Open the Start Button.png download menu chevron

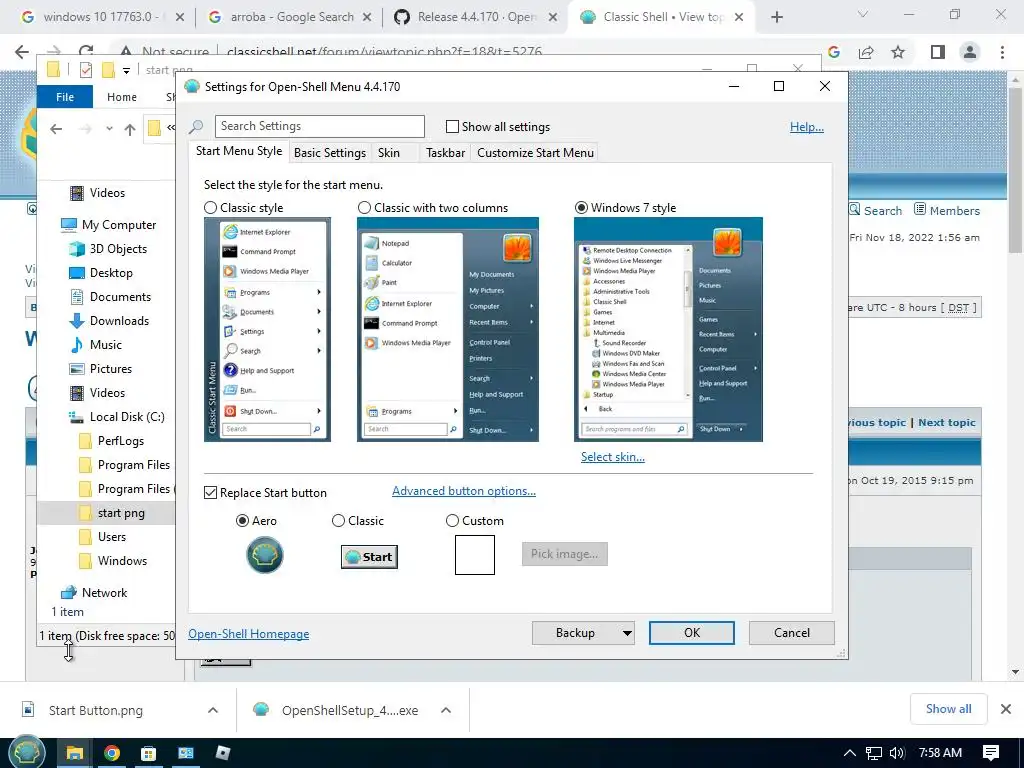click(213, 711)
